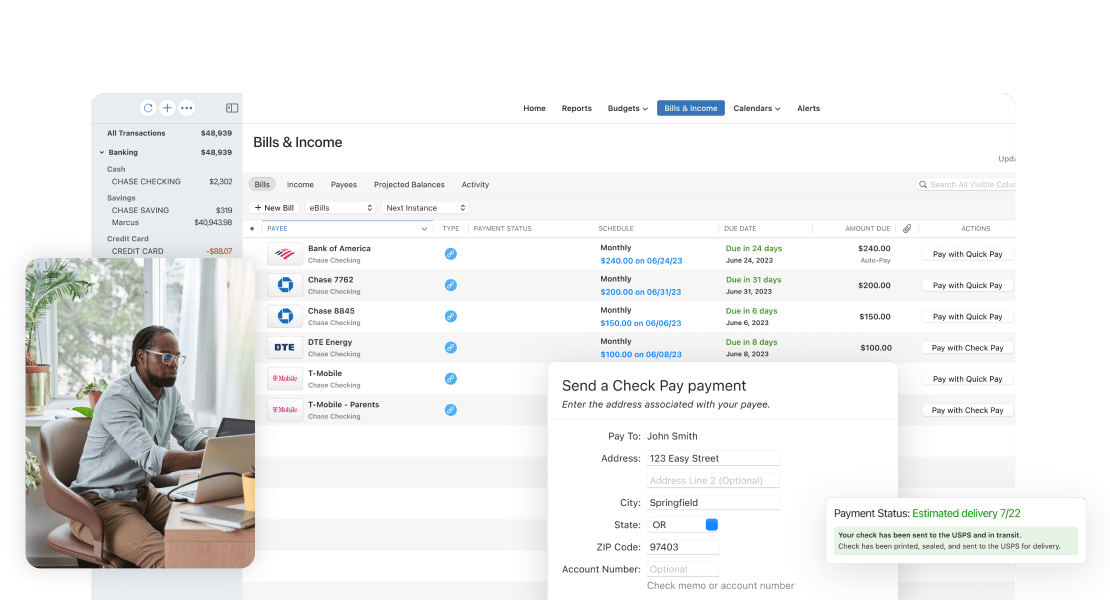The image size is (1110, 600).
Task: Click the New Bill button
Action: tap(273, 207)
